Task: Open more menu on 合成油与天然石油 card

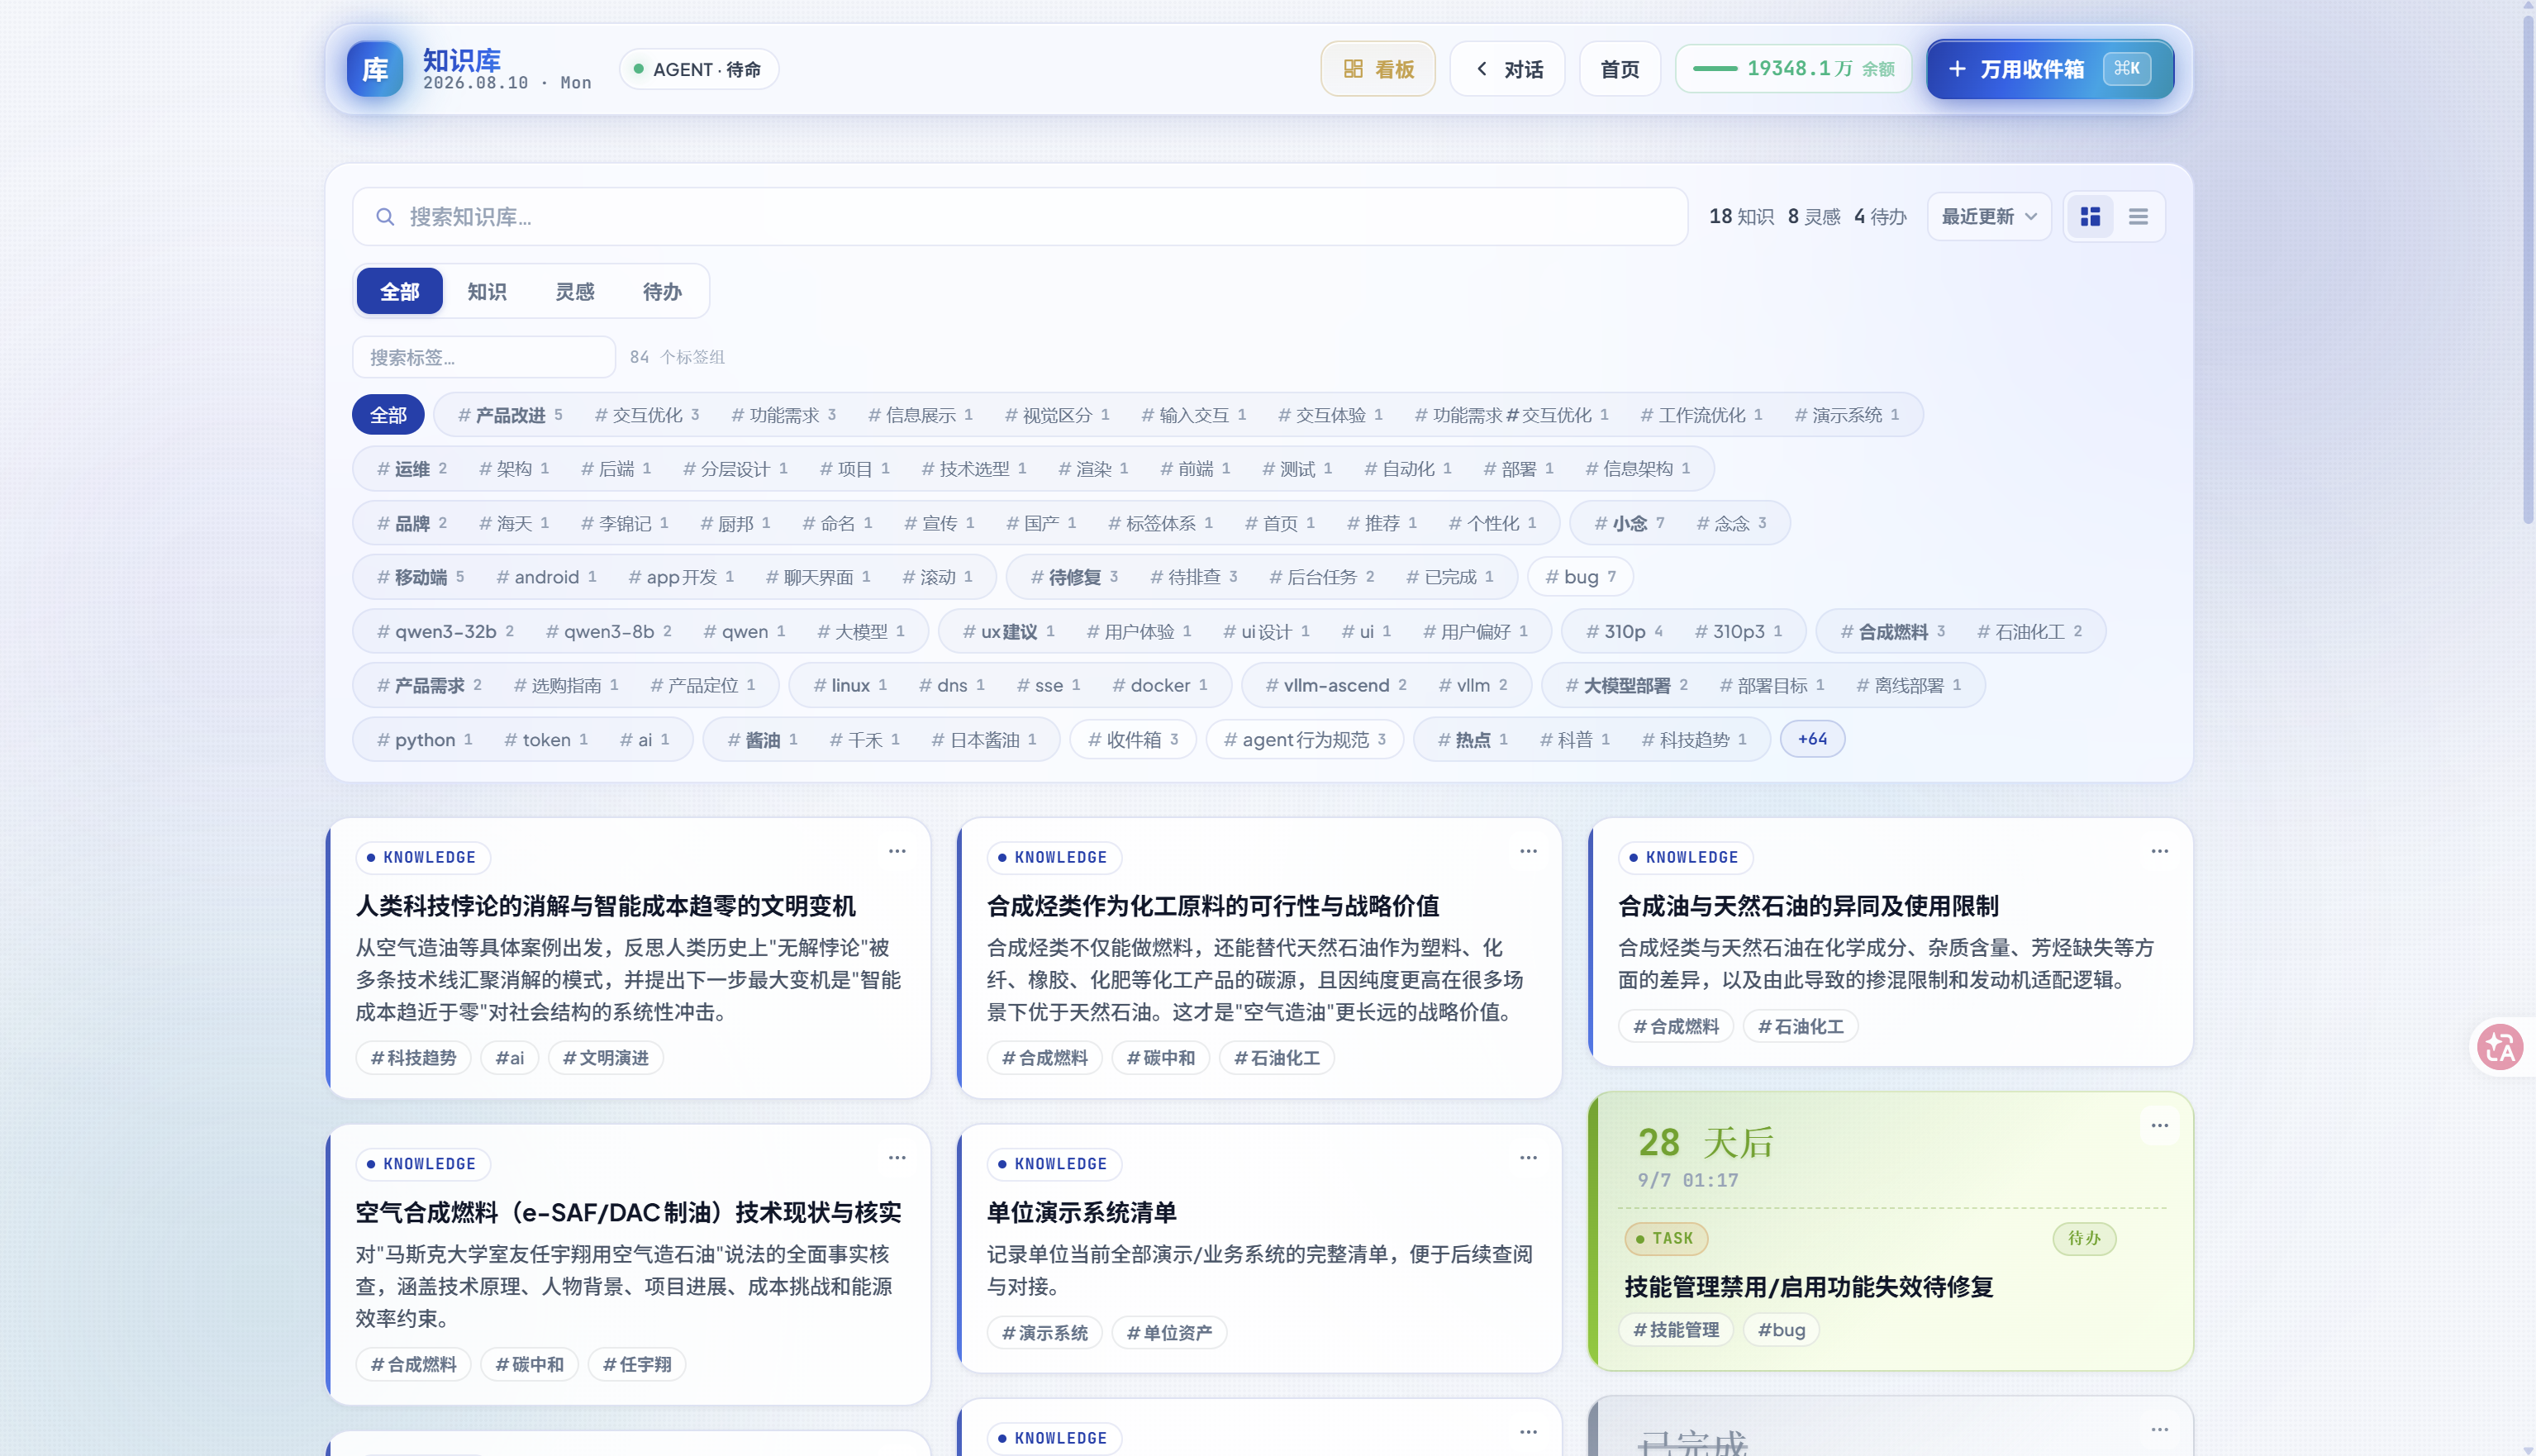Action: pyautogui.click(x=2160, y=851)
